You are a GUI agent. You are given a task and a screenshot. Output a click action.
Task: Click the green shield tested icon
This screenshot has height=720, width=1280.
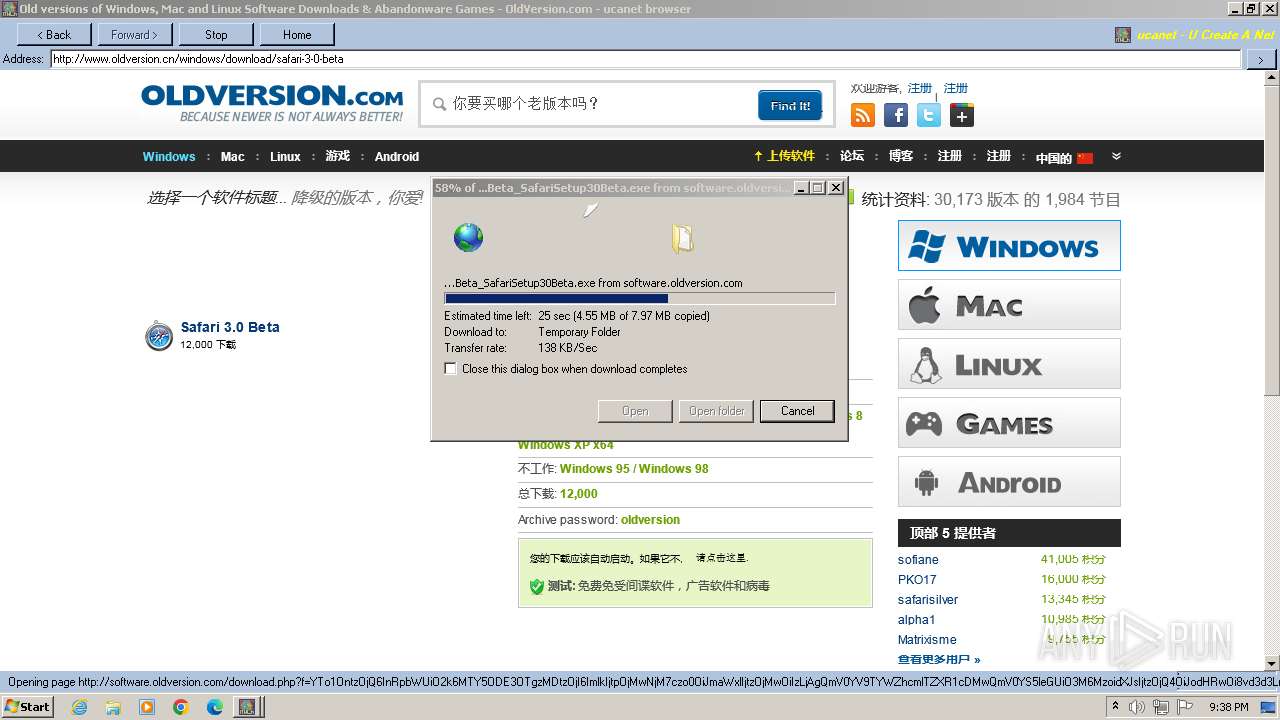tap(537, 586)
